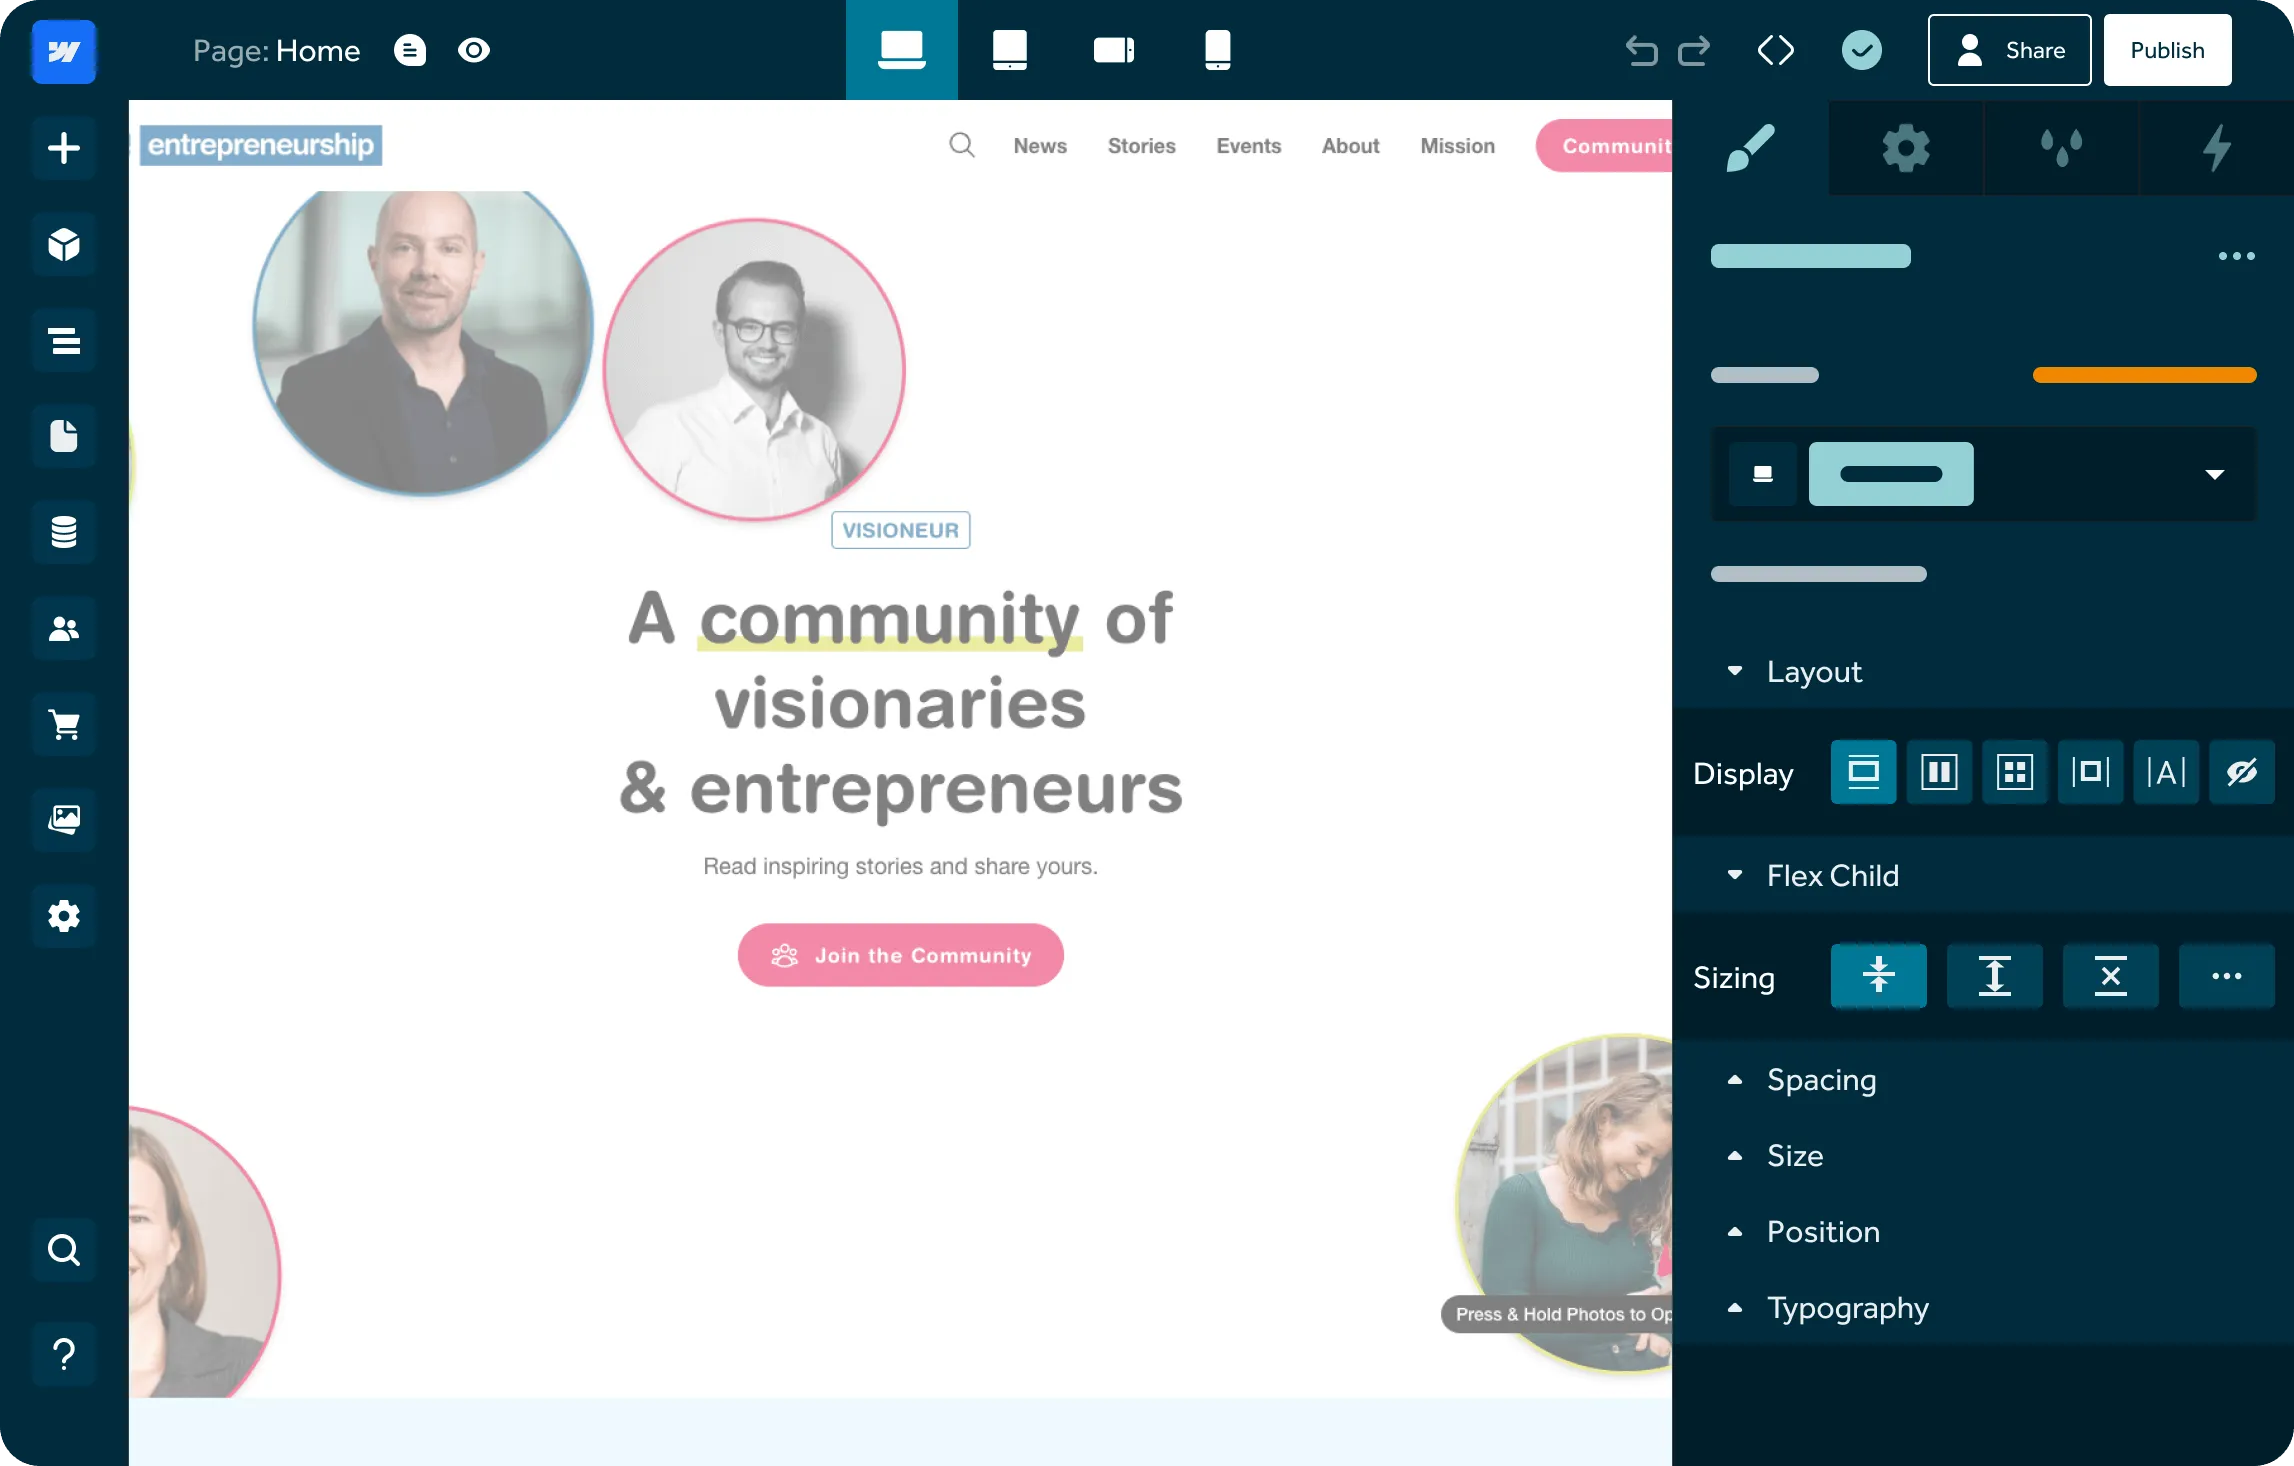The image size is (2294, 1466).
Task: Adjust the orange slider in the panel
Action: click(2144, 374)
